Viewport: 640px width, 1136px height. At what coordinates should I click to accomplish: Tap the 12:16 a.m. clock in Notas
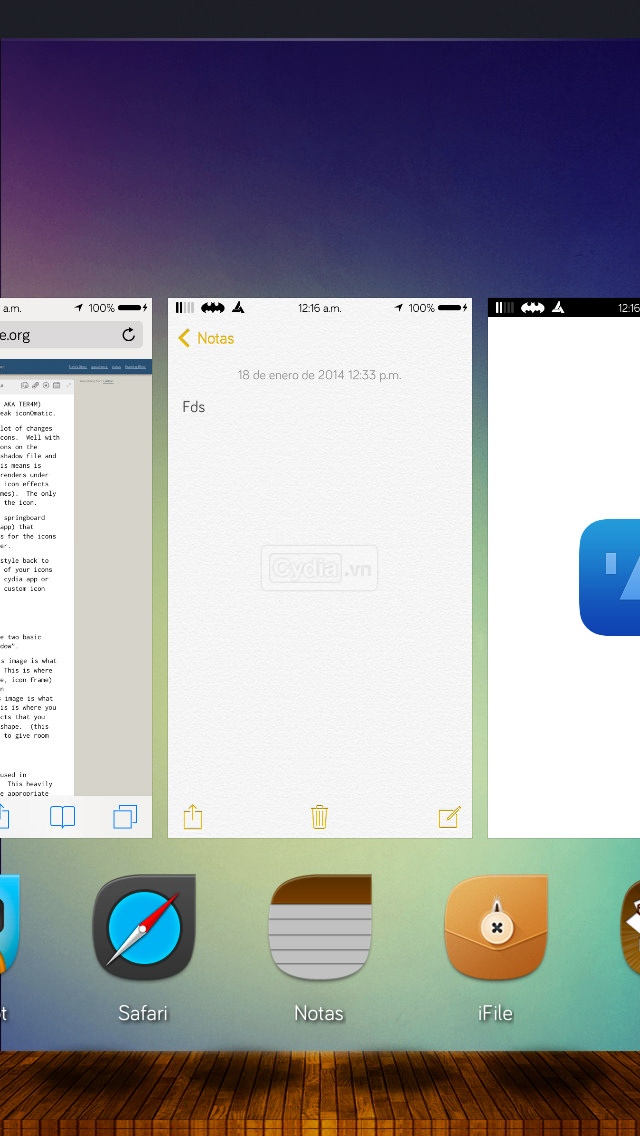coord(320,308)
